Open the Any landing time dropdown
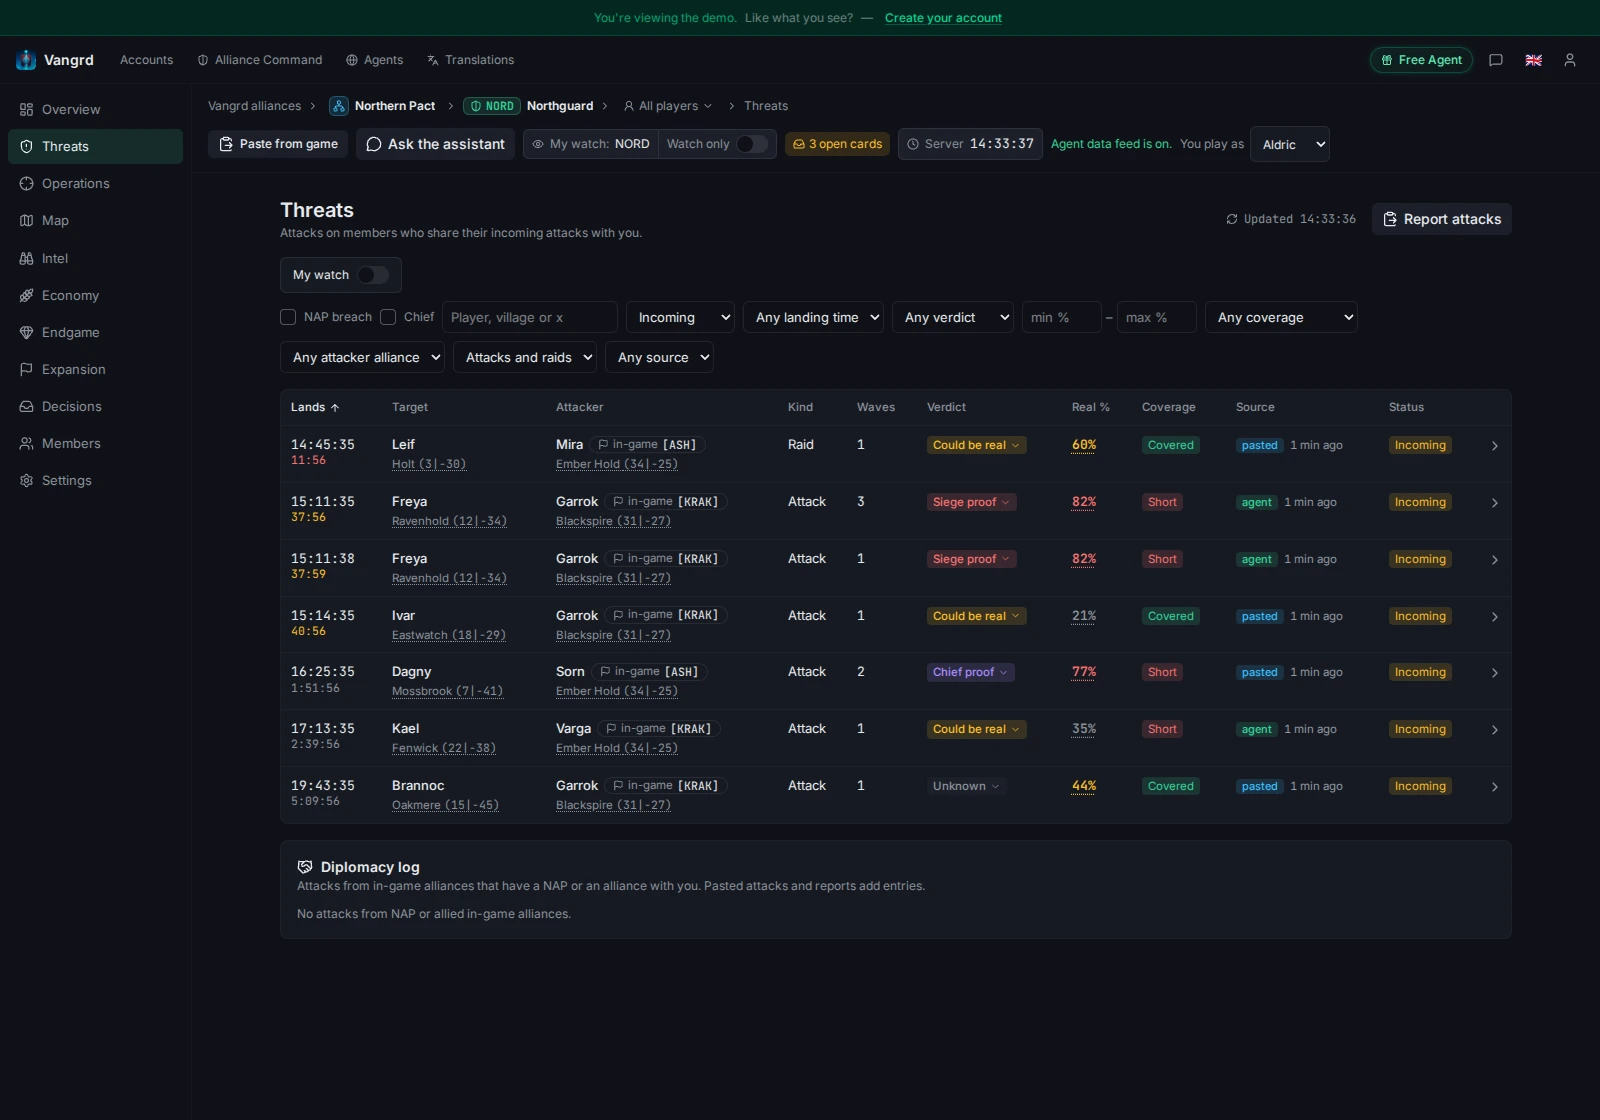 click(813, 317)
